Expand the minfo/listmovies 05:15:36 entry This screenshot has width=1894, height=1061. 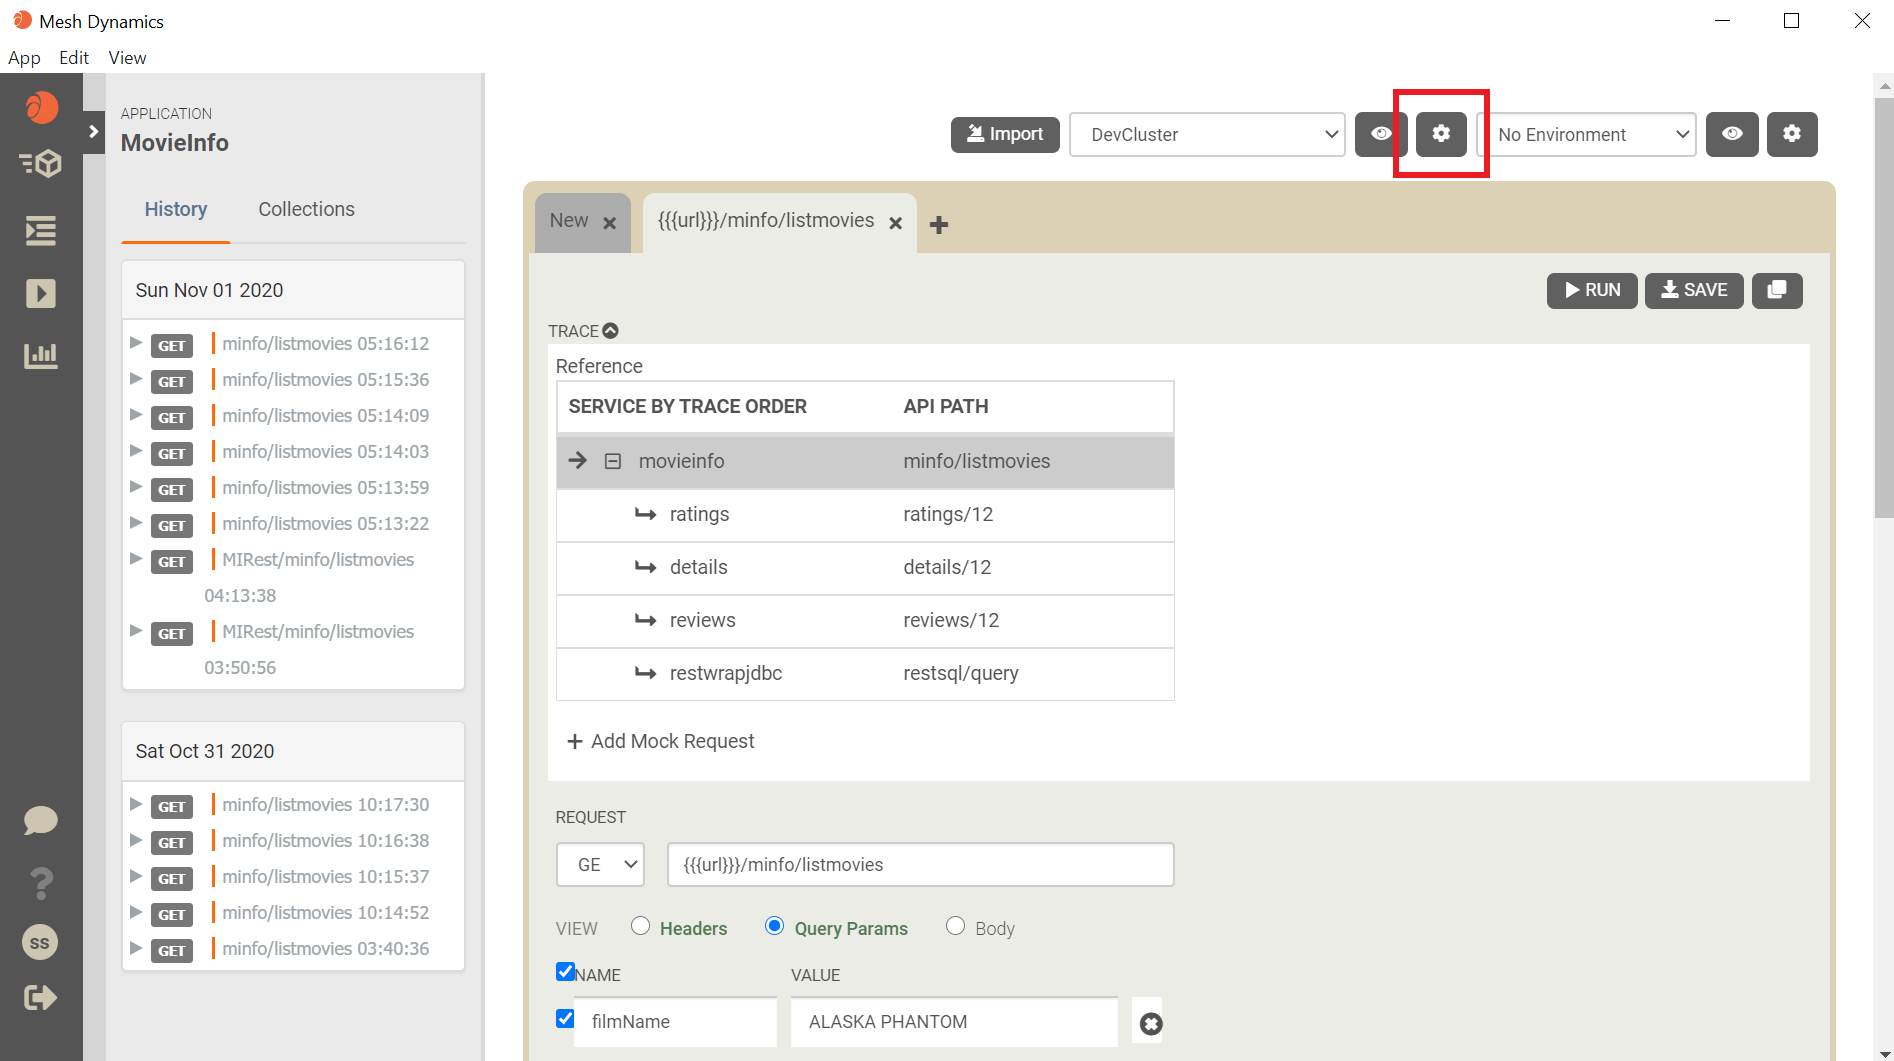[x=136, y=379]
